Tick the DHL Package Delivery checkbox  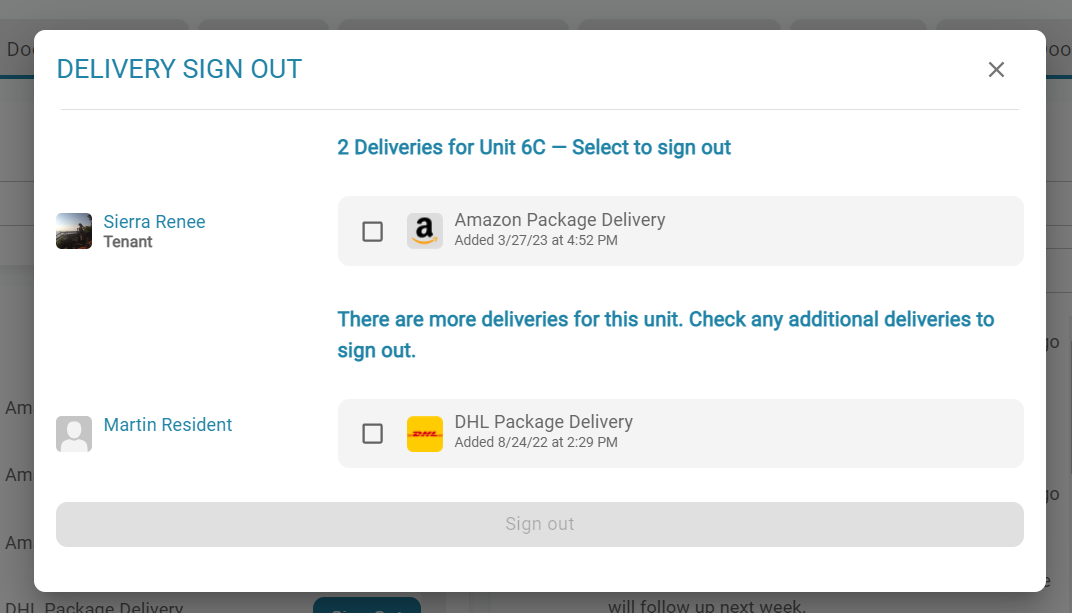coord(372,434)
